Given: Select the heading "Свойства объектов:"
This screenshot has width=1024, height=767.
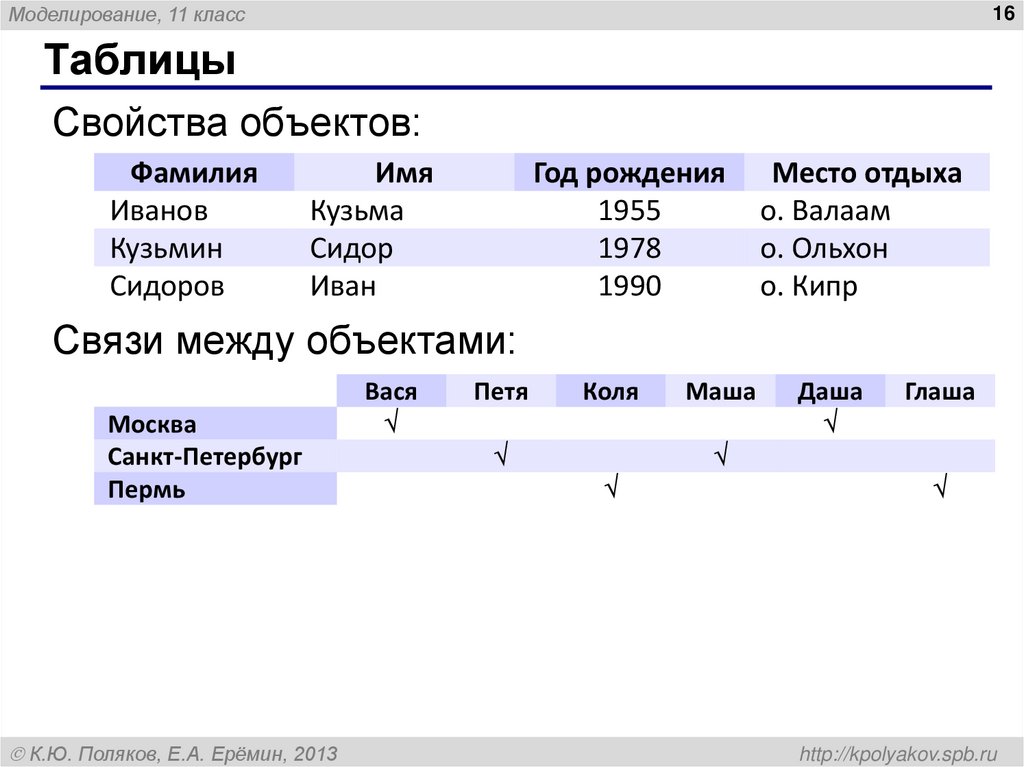Looking at the screenshot, I should 236,122.
